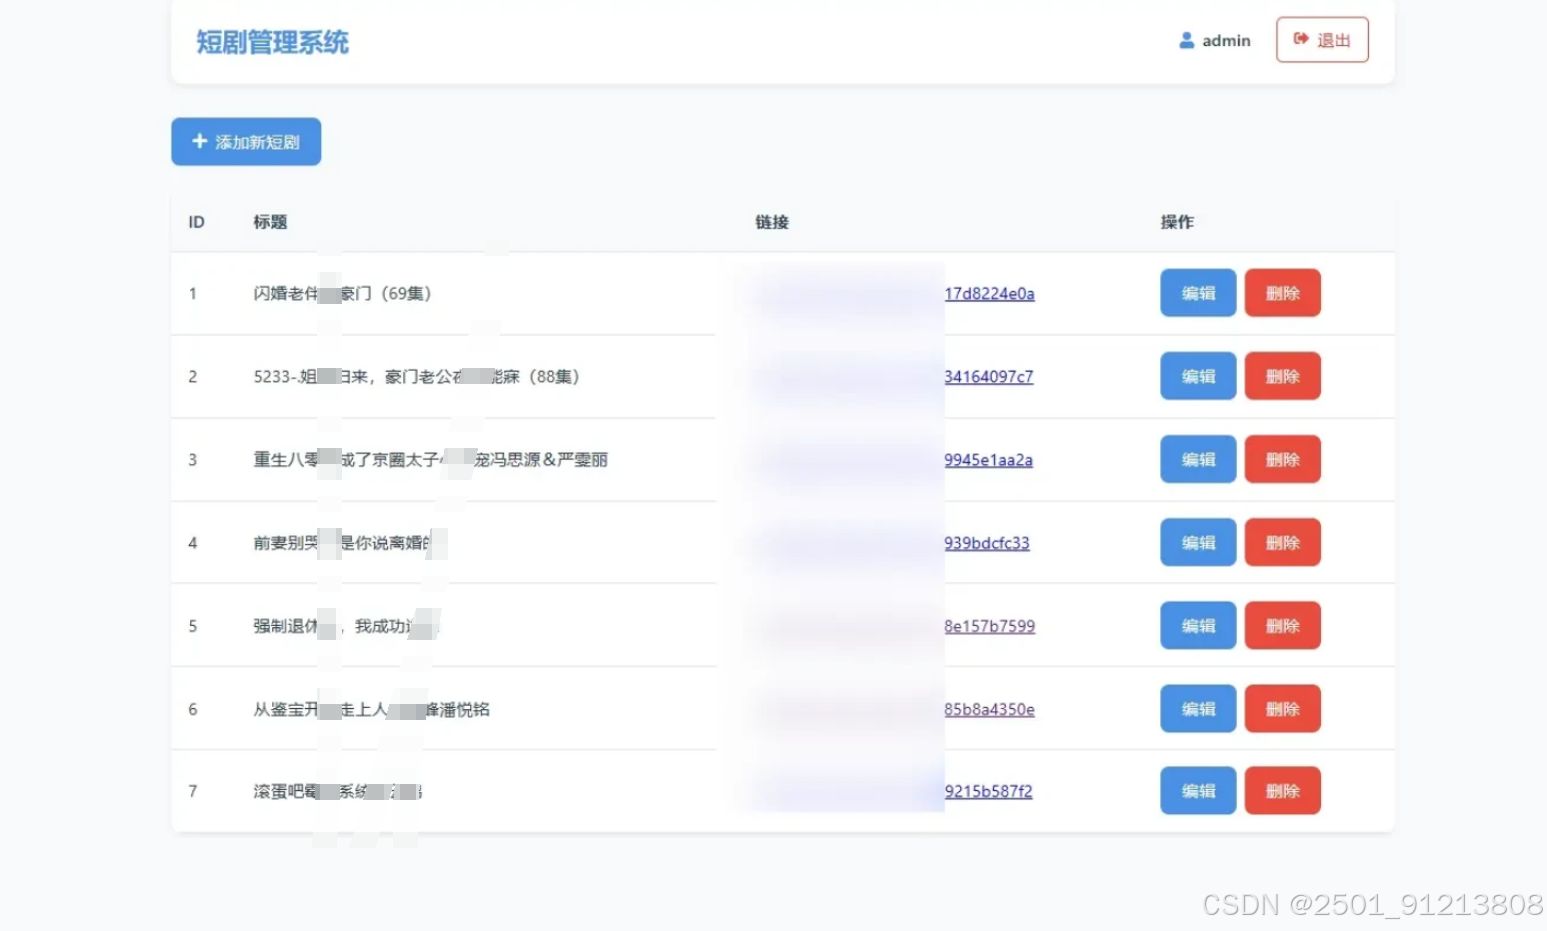Click the plus icon on the 添加新短剧 button
The height and width of the screenshot is (931, 1547).
click(x=198, y=141)
